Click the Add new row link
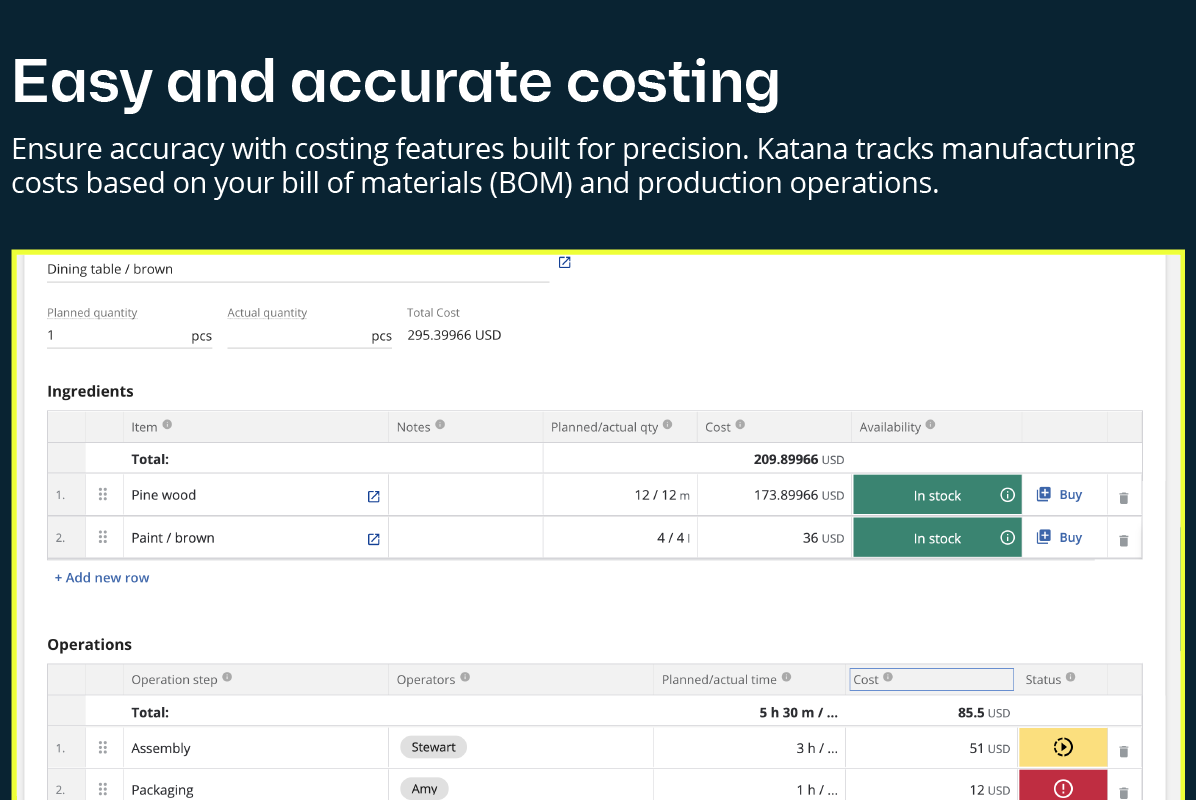Screen dimensions: 1196x800 102,578
